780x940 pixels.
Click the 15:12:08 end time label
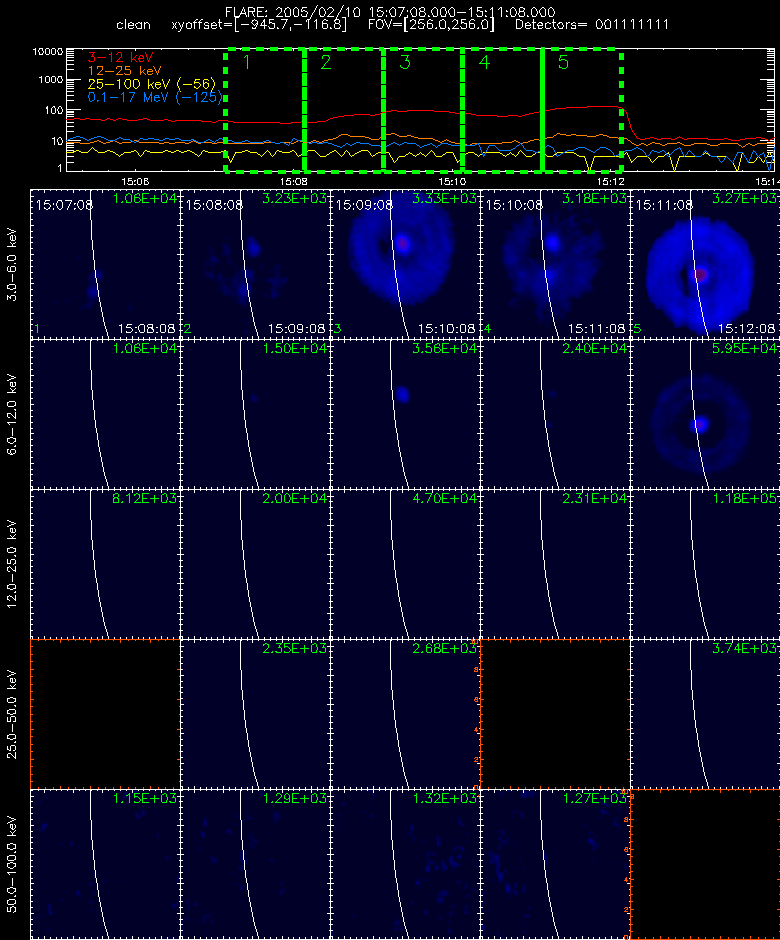[746, 329]
